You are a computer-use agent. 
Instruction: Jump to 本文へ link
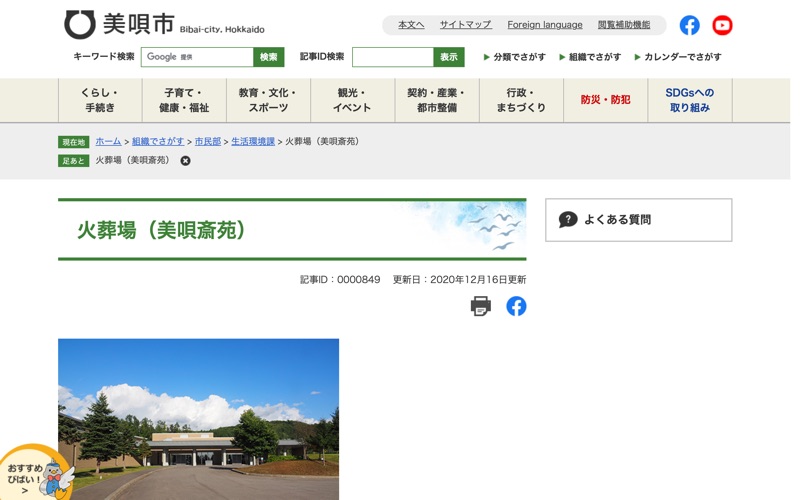(x=411, y=24)
